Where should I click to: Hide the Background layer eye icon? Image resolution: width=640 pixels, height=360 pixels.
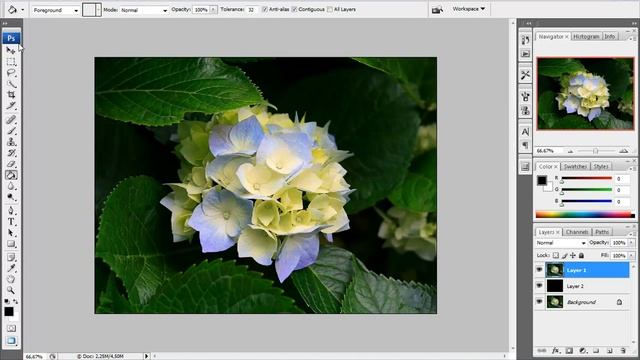(539, 302)
